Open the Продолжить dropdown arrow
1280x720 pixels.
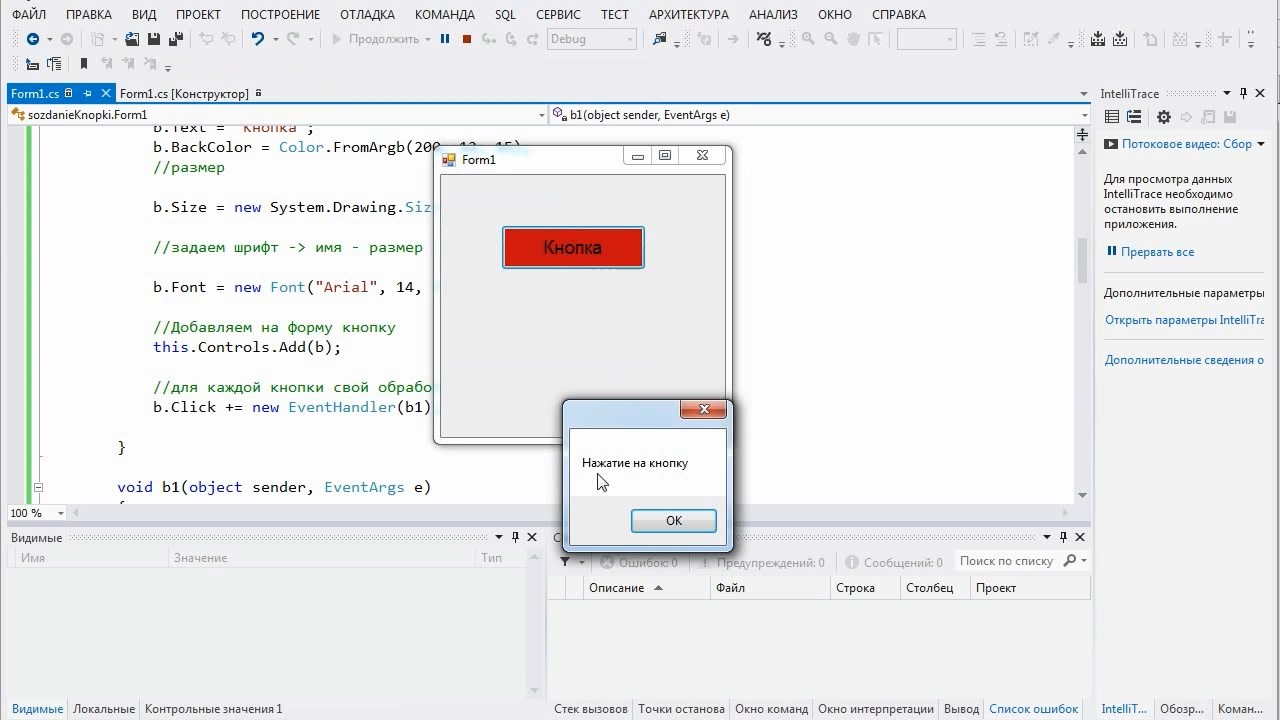[428, 39]
